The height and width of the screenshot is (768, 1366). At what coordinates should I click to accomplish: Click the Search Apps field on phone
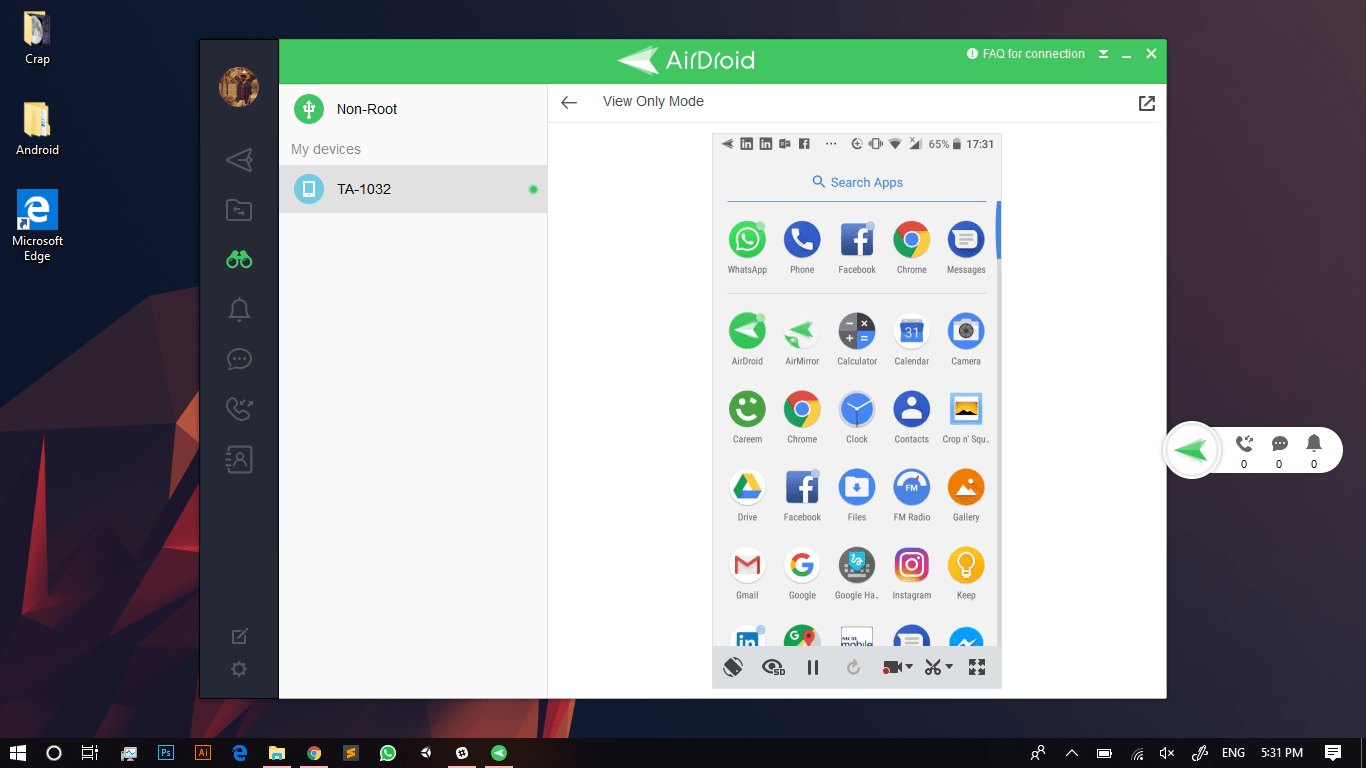(857, 182)
